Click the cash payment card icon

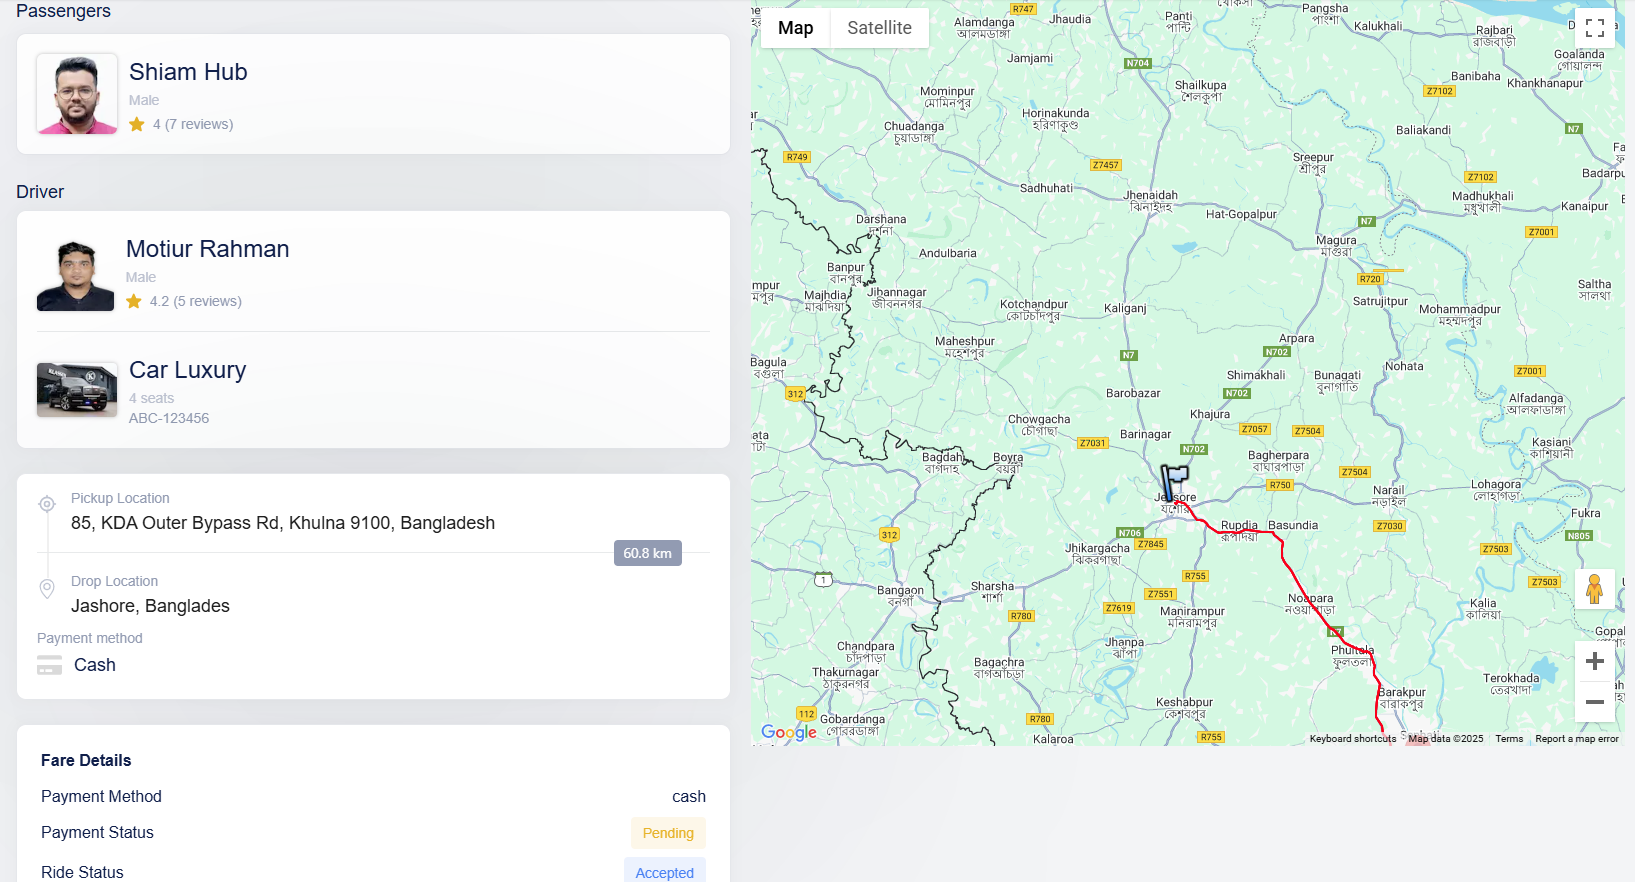[50, 665]
